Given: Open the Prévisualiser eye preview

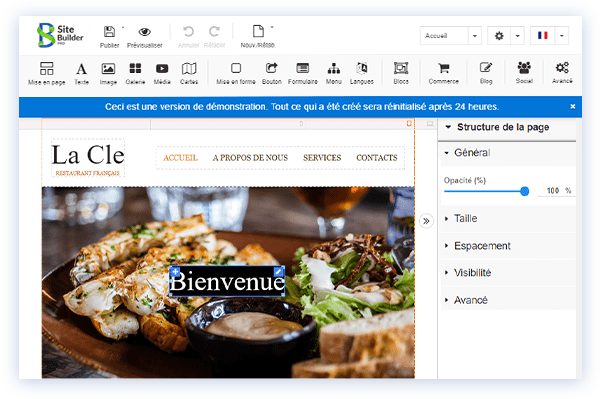Looking at the screenshot, I should click(144, 32).
